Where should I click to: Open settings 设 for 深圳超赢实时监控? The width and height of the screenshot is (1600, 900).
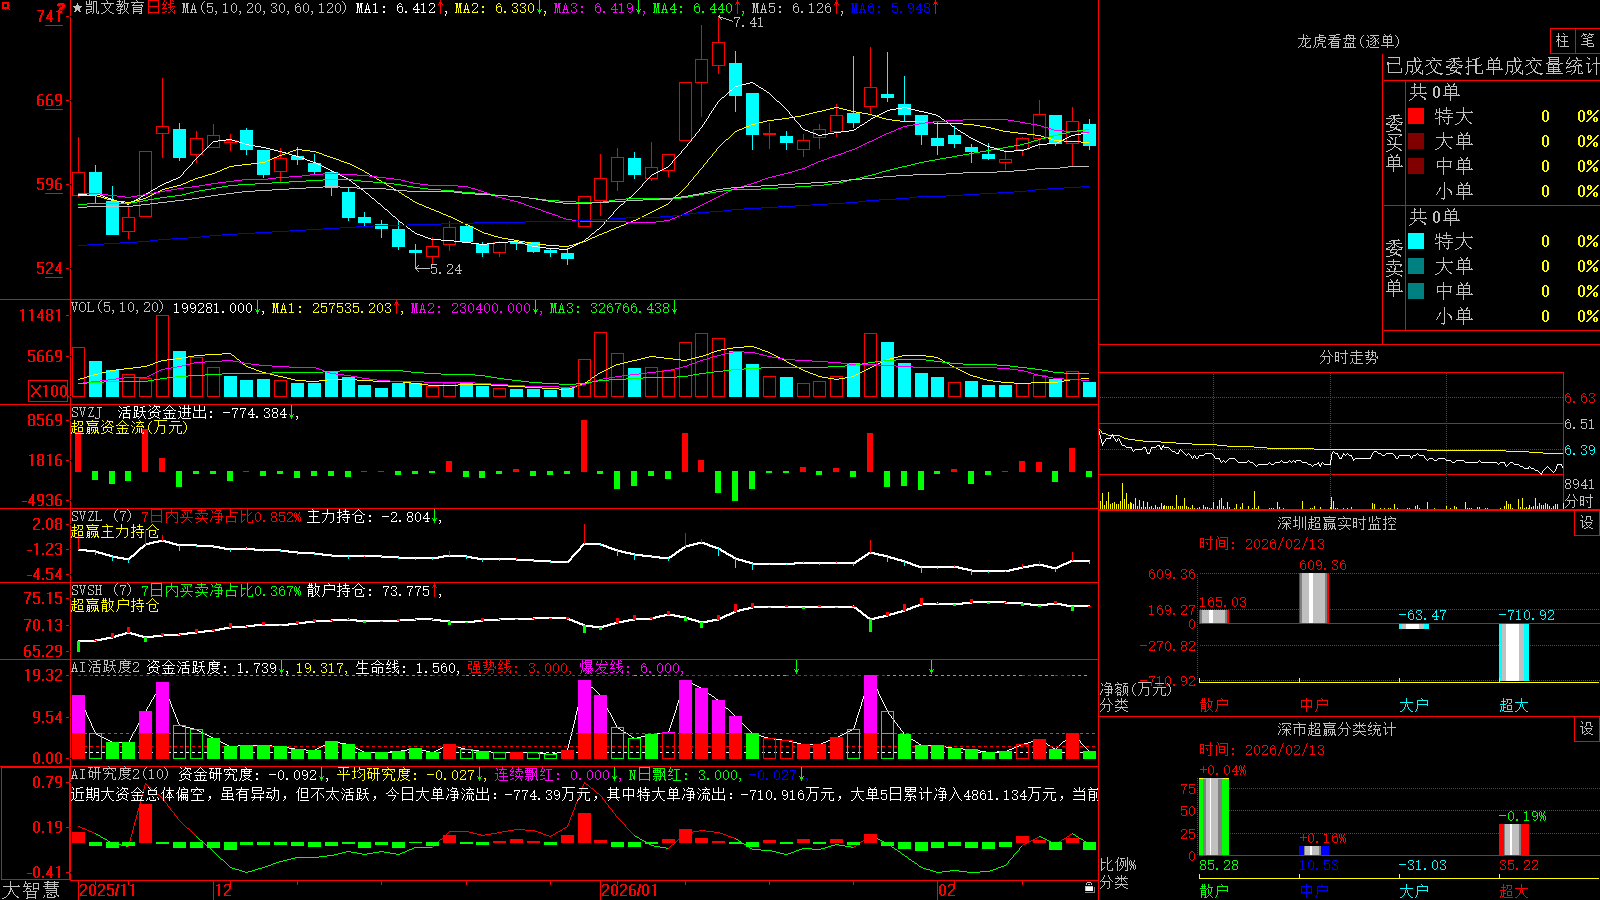coord(1587,523)
